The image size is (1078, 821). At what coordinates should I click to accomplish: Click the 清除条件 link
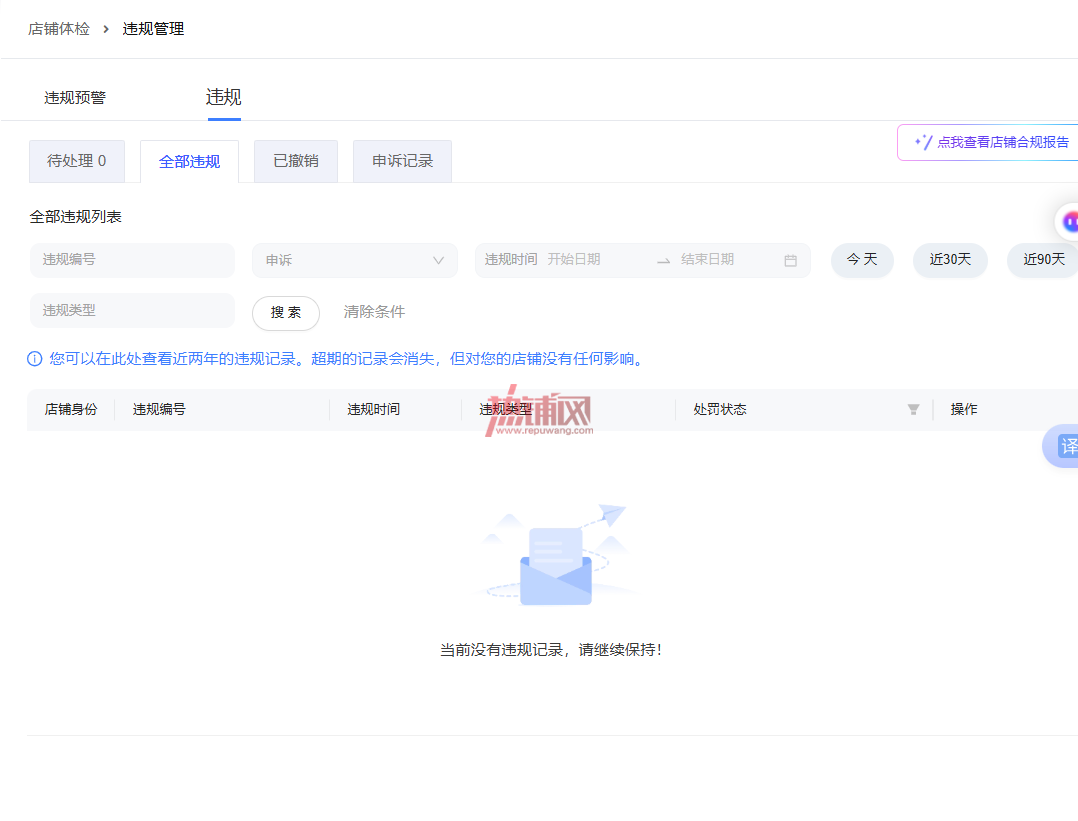tap(374, 312)
